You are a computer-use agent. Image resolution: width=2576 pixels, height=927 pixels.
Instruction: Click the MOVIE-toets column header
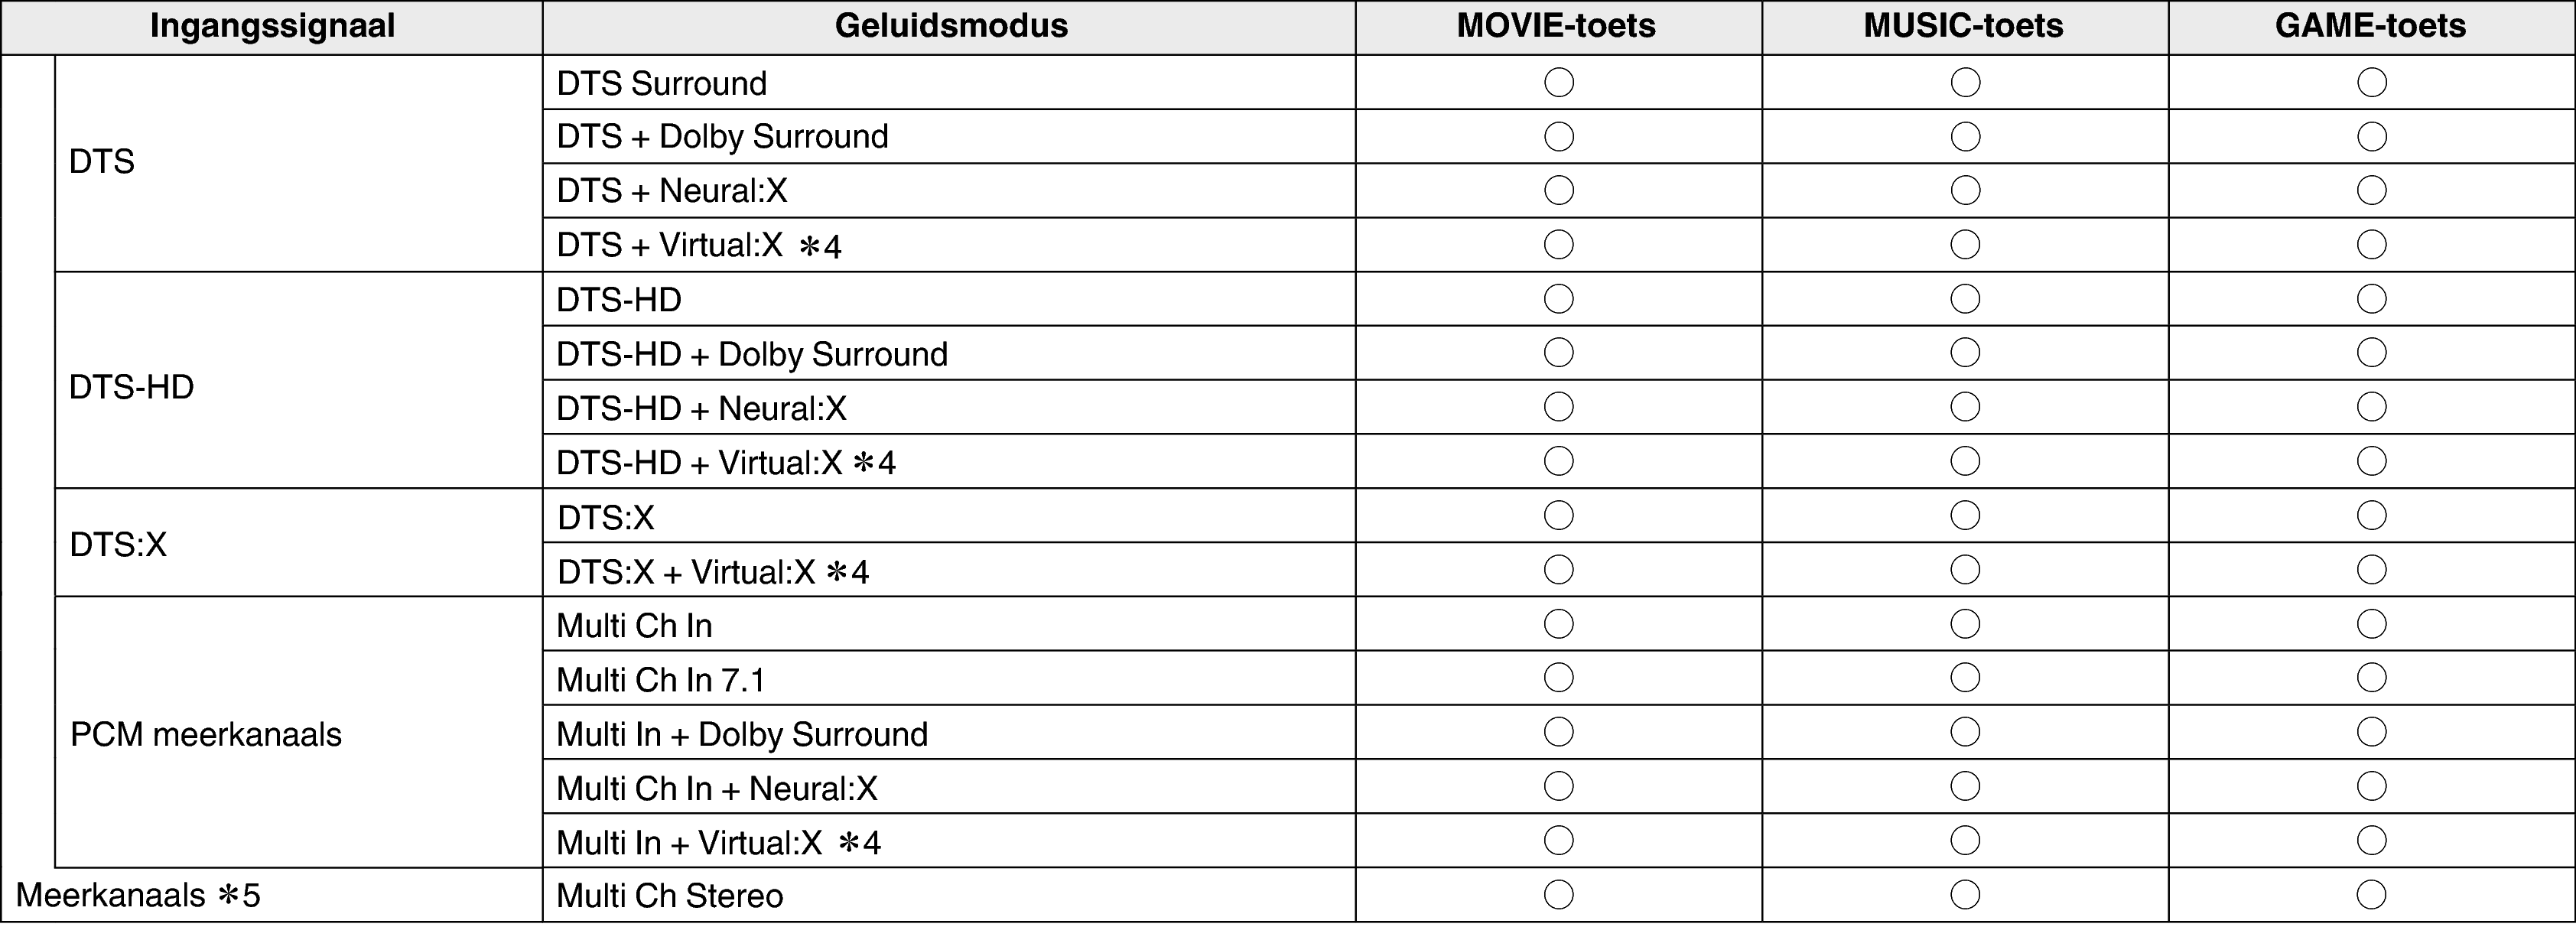click(x=1558, y=27)
